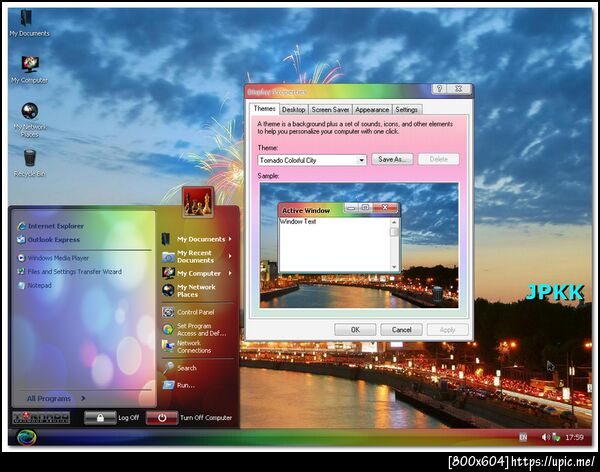
Task: Click the theme sample preview image
Action: click(x=359, y=245)
